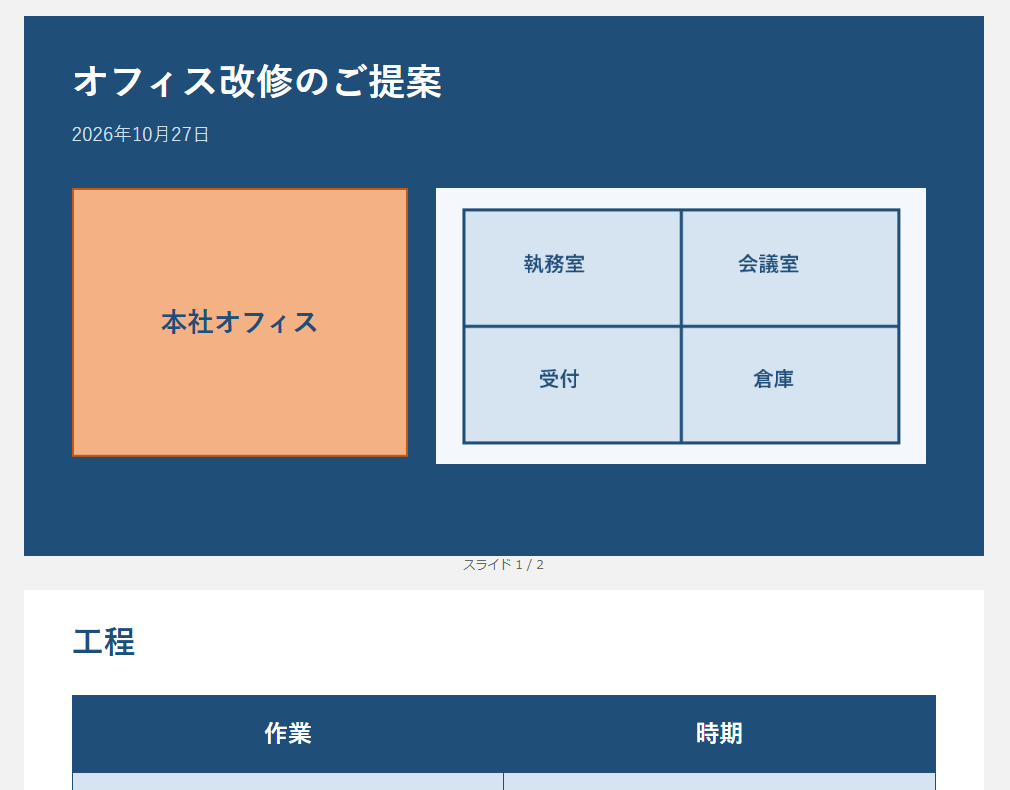Click the スライド 1 / 2 label
1010x790 pixels.
click(504, 565)
